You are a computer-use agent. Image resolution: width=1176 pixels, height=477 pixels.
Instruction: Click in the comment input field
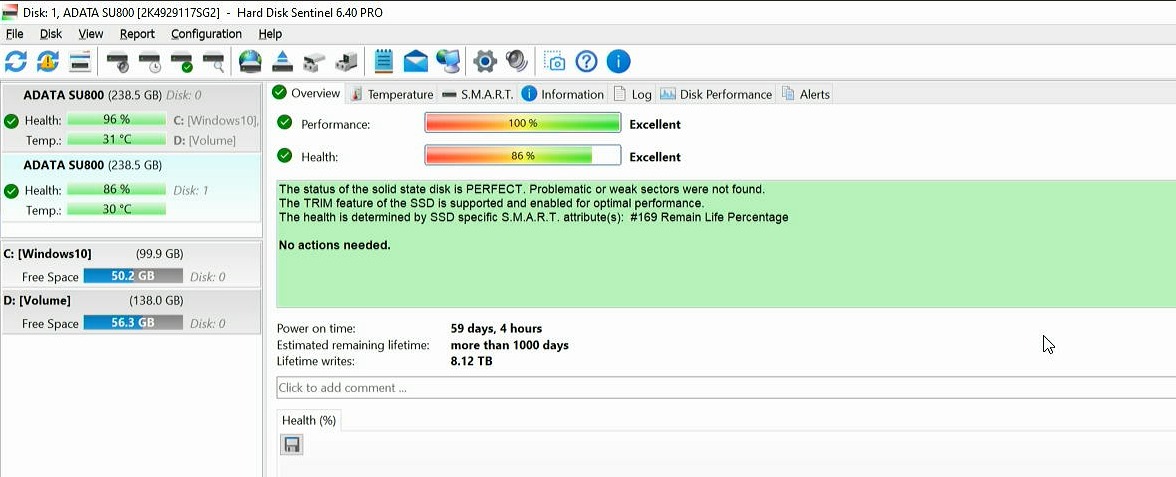[x=726, y=388]
